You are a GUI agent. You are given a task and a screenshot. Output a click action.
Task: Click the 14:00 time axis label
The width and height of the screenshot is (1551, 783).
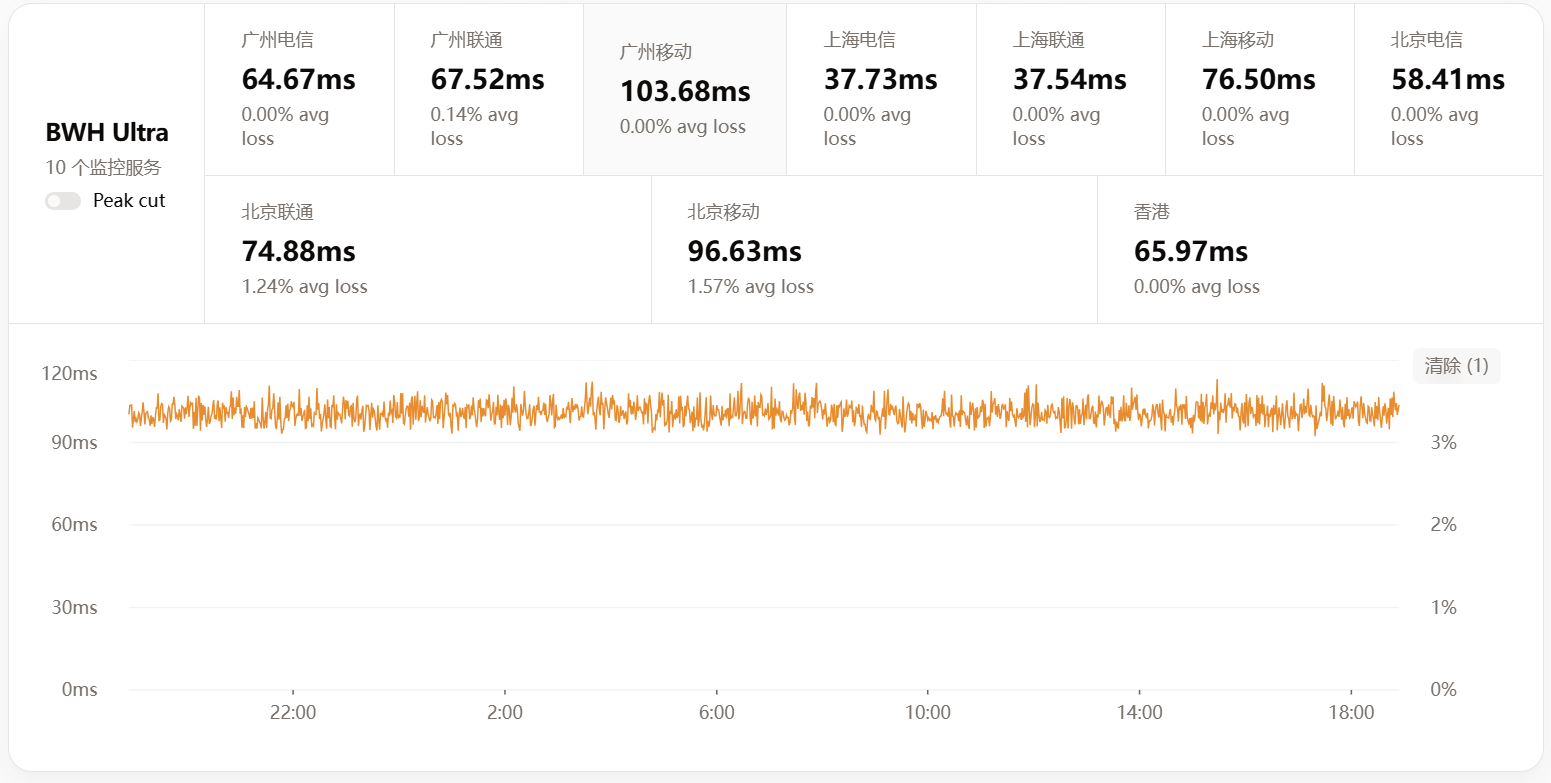tap(1139, 713)
